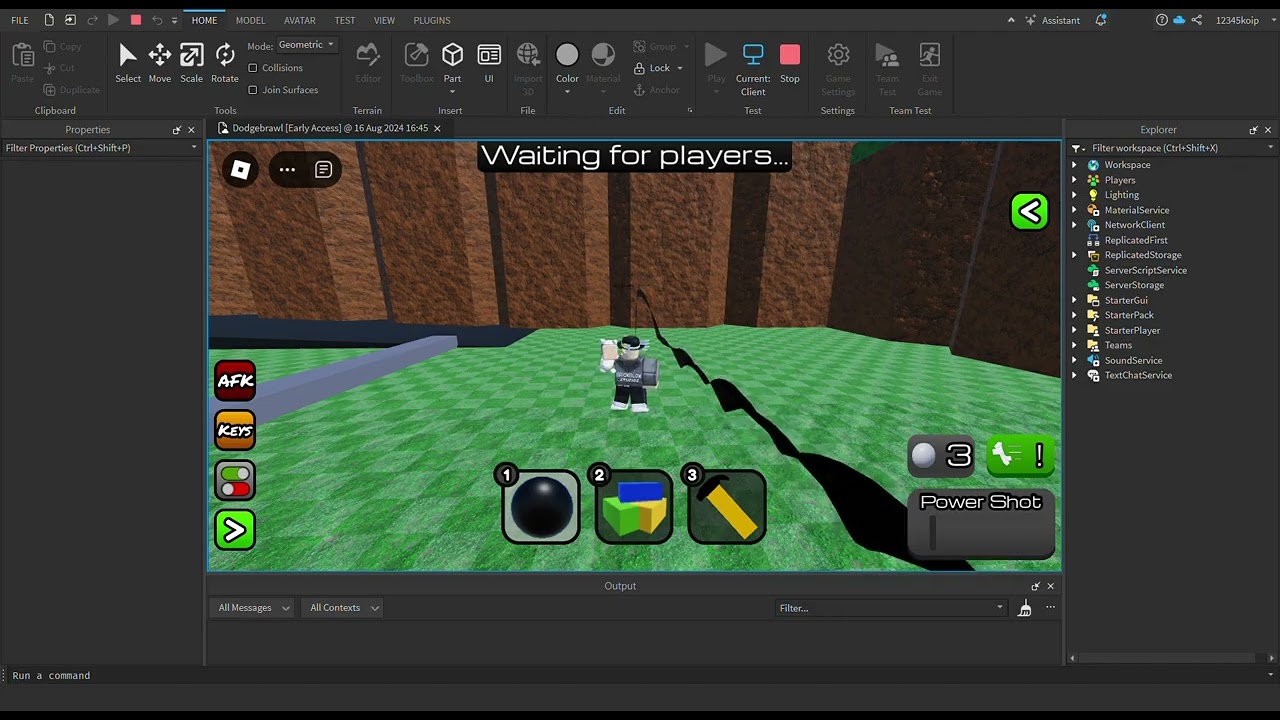This screenshot has width=1280, height=720.
Task: Click the AFK button in game
Action: pyautogui.click(x=235, y=381)
